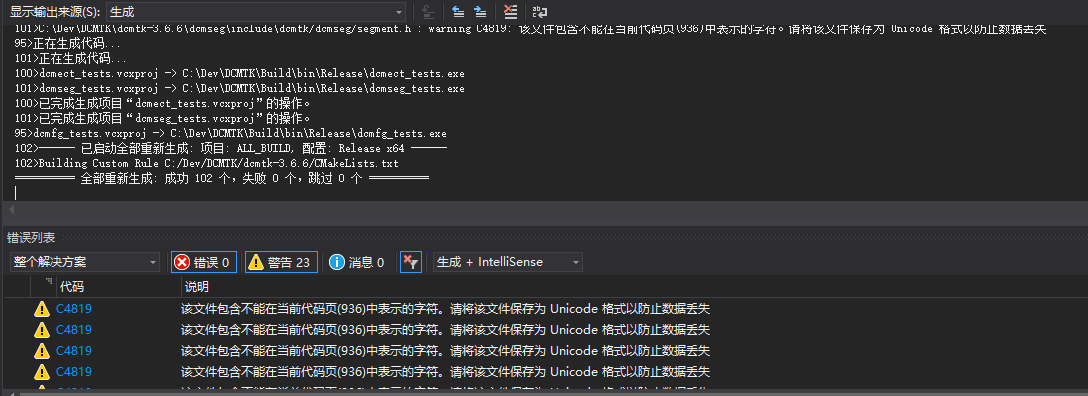Select the 全部重新生成 成功 102 个 summary line
The height and width of the screenshot is (396, 1088).
[x=222, y=178]
